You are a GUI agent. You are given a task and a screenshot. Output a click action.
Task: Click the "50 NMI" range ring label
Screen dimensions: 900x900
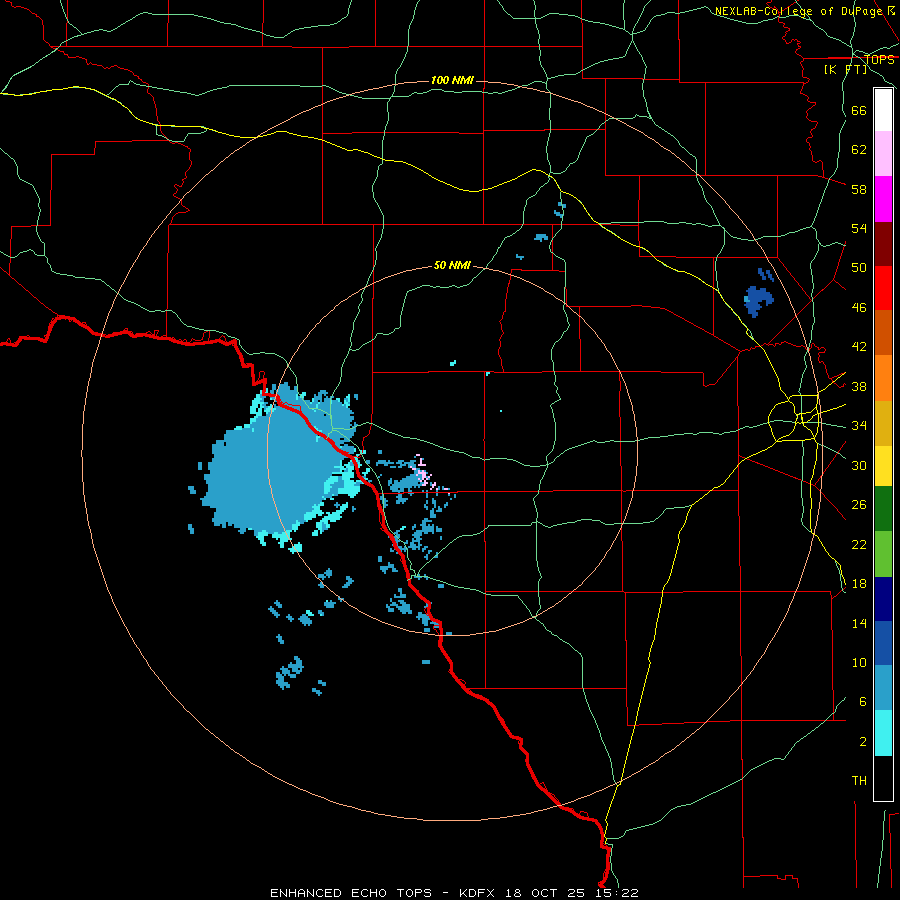click(x=452, y=265)
